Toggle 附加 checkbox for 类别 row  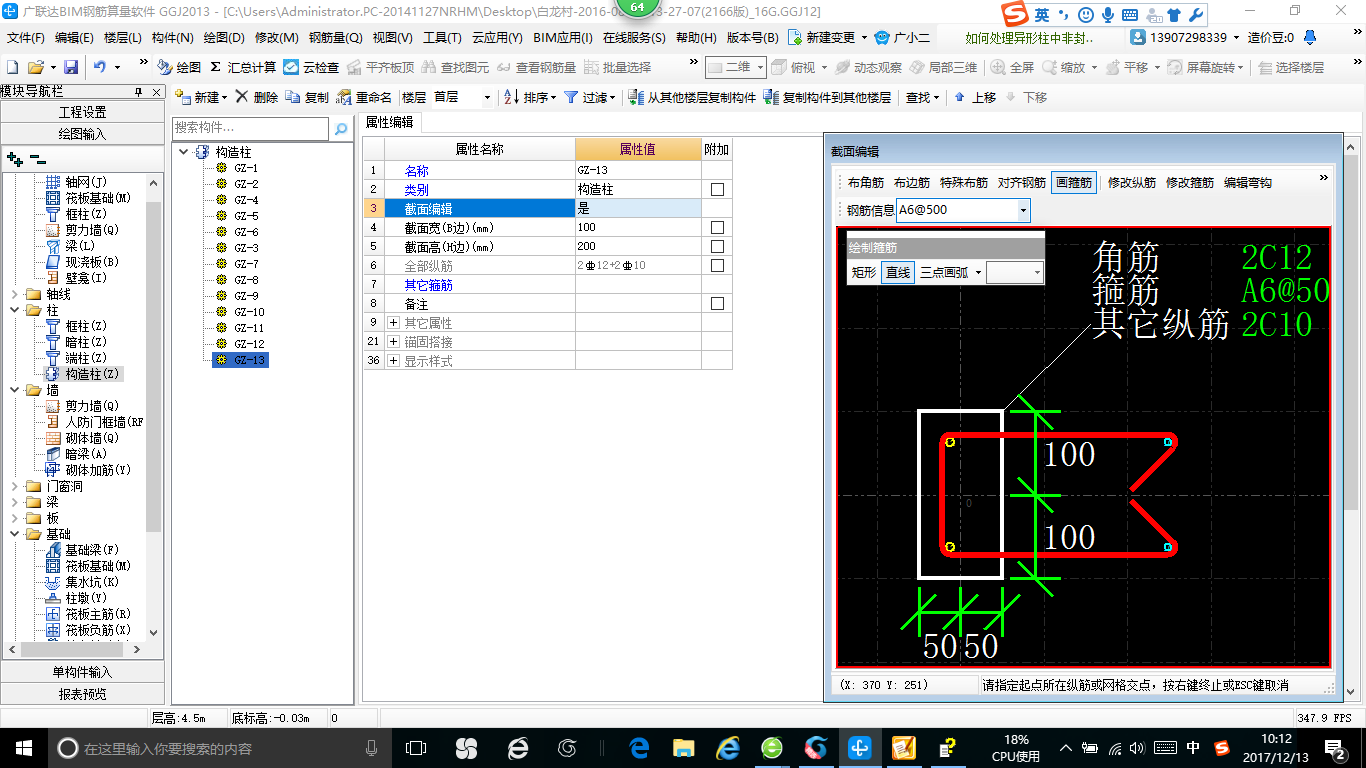pos(717,189)
